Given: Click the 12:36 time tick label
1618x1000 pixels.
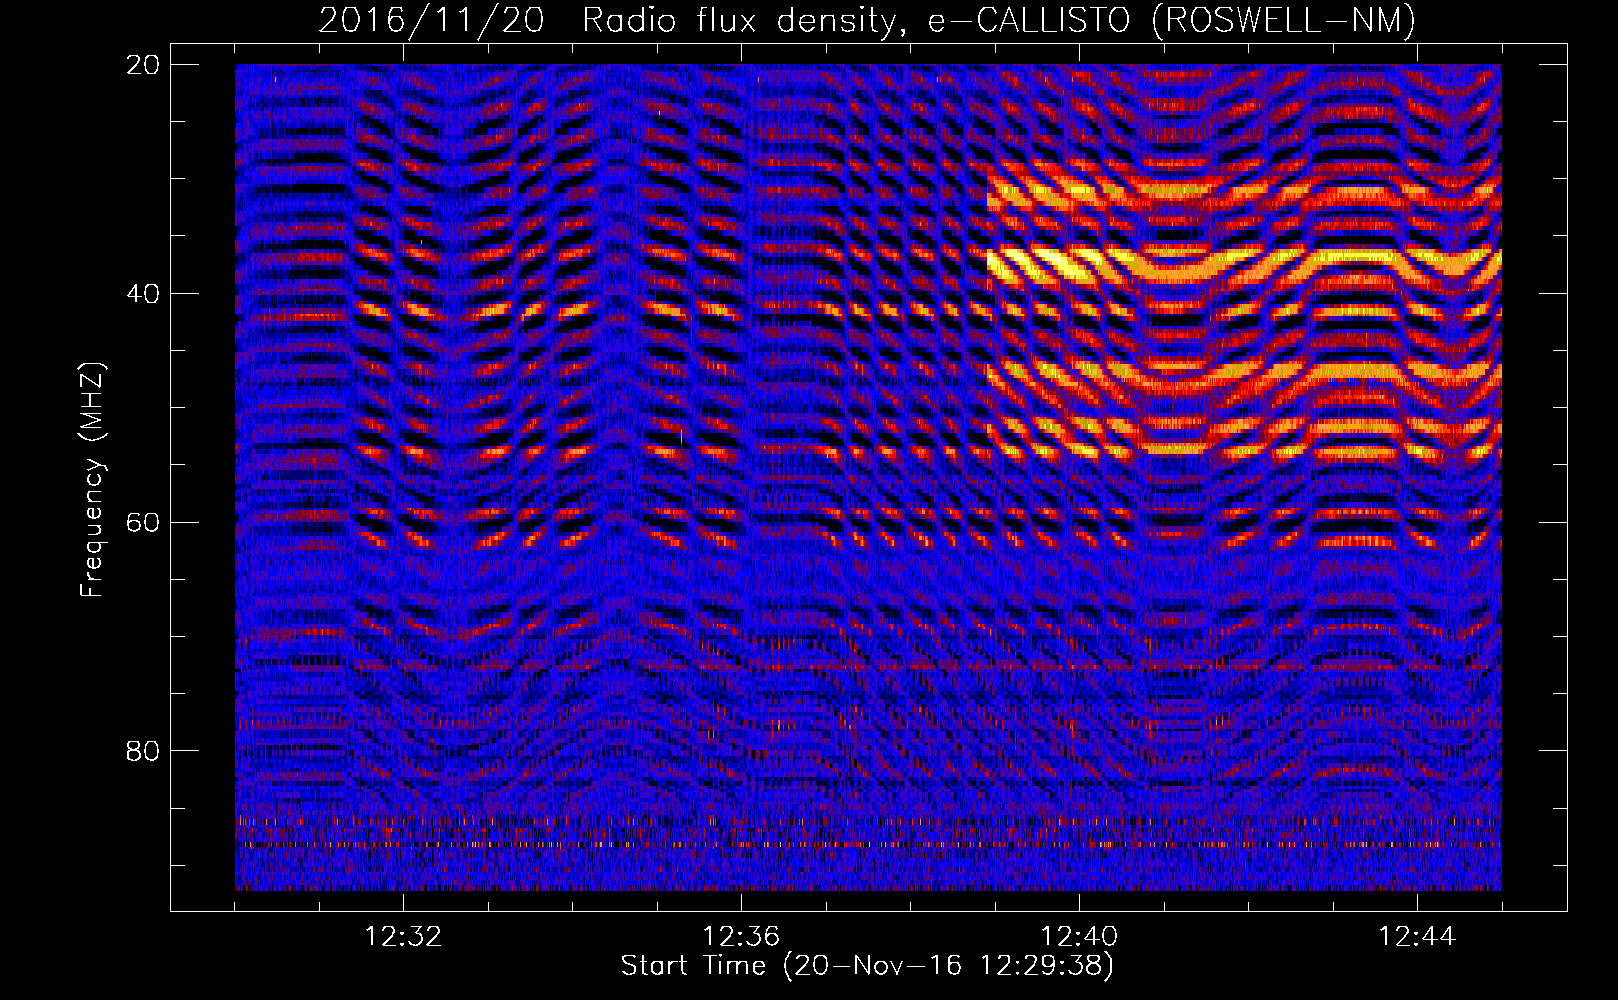Looking at the screenshot, I should pos(741,937).
